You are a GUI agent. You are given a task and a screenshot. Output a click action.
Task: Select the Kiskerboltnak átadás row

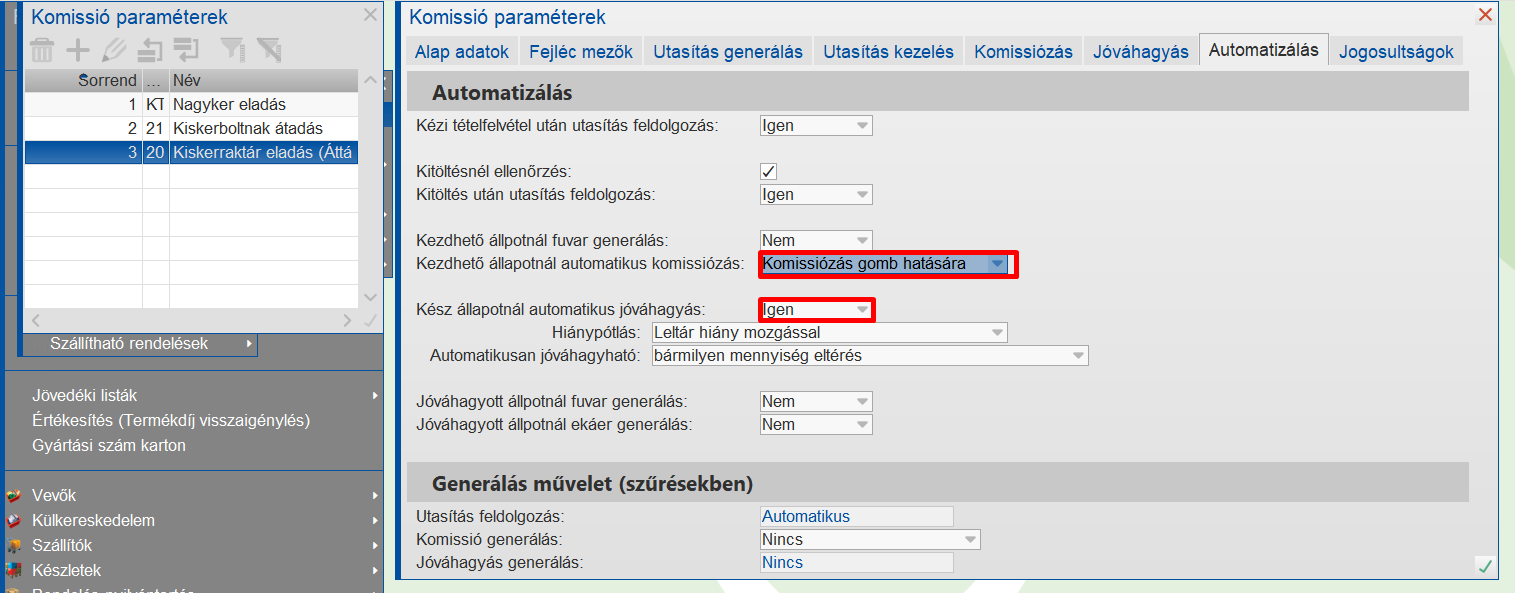click(190, 128)
